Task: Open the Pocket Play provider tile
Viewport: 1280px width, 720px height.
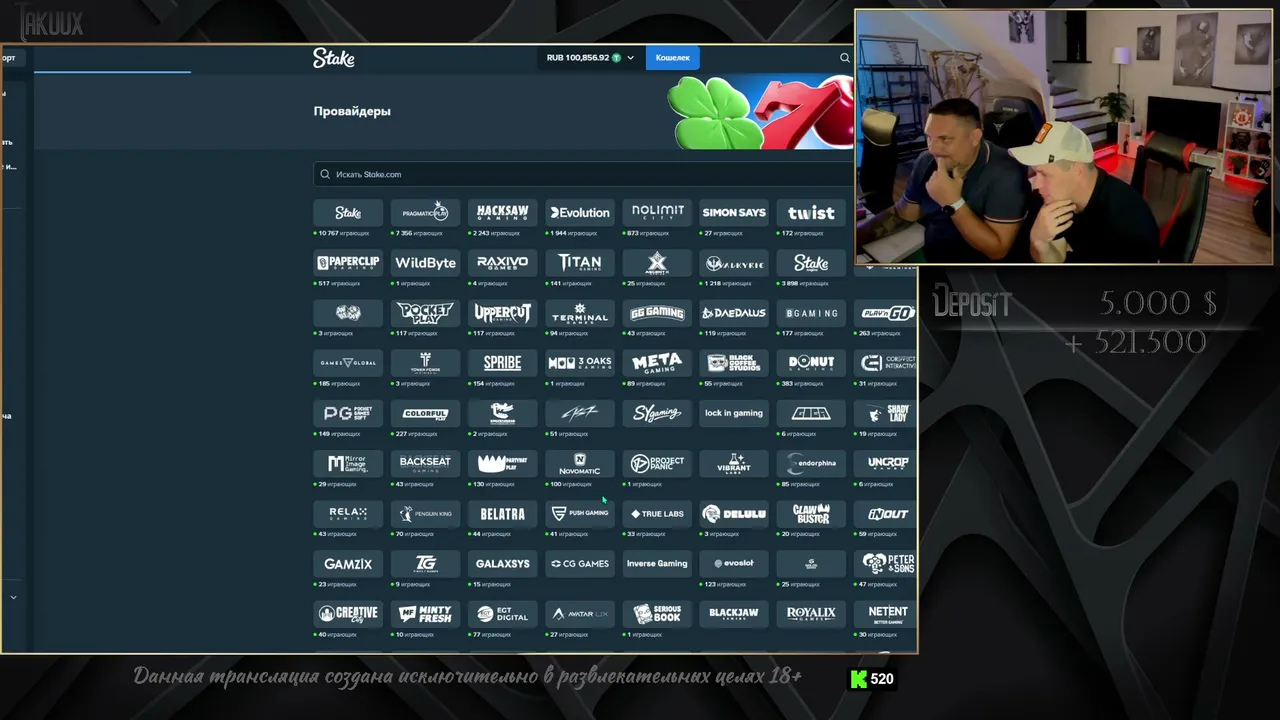Action: 425,313
